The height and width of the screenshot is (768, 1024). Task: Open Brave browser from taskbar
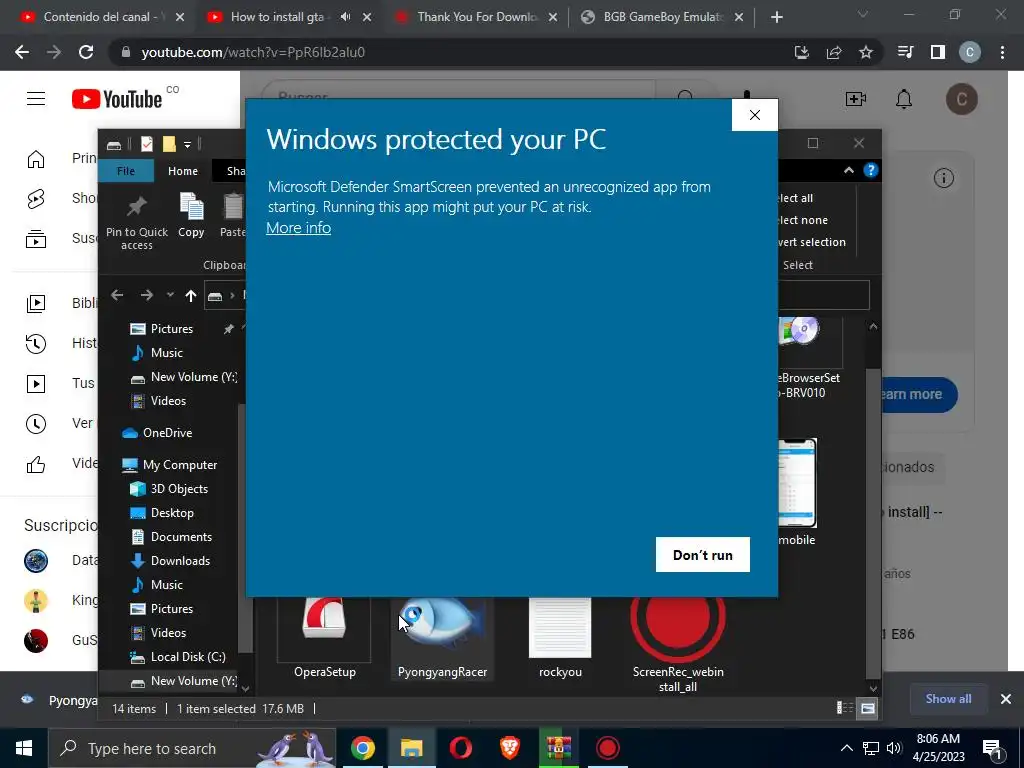[x=509, y=748]
